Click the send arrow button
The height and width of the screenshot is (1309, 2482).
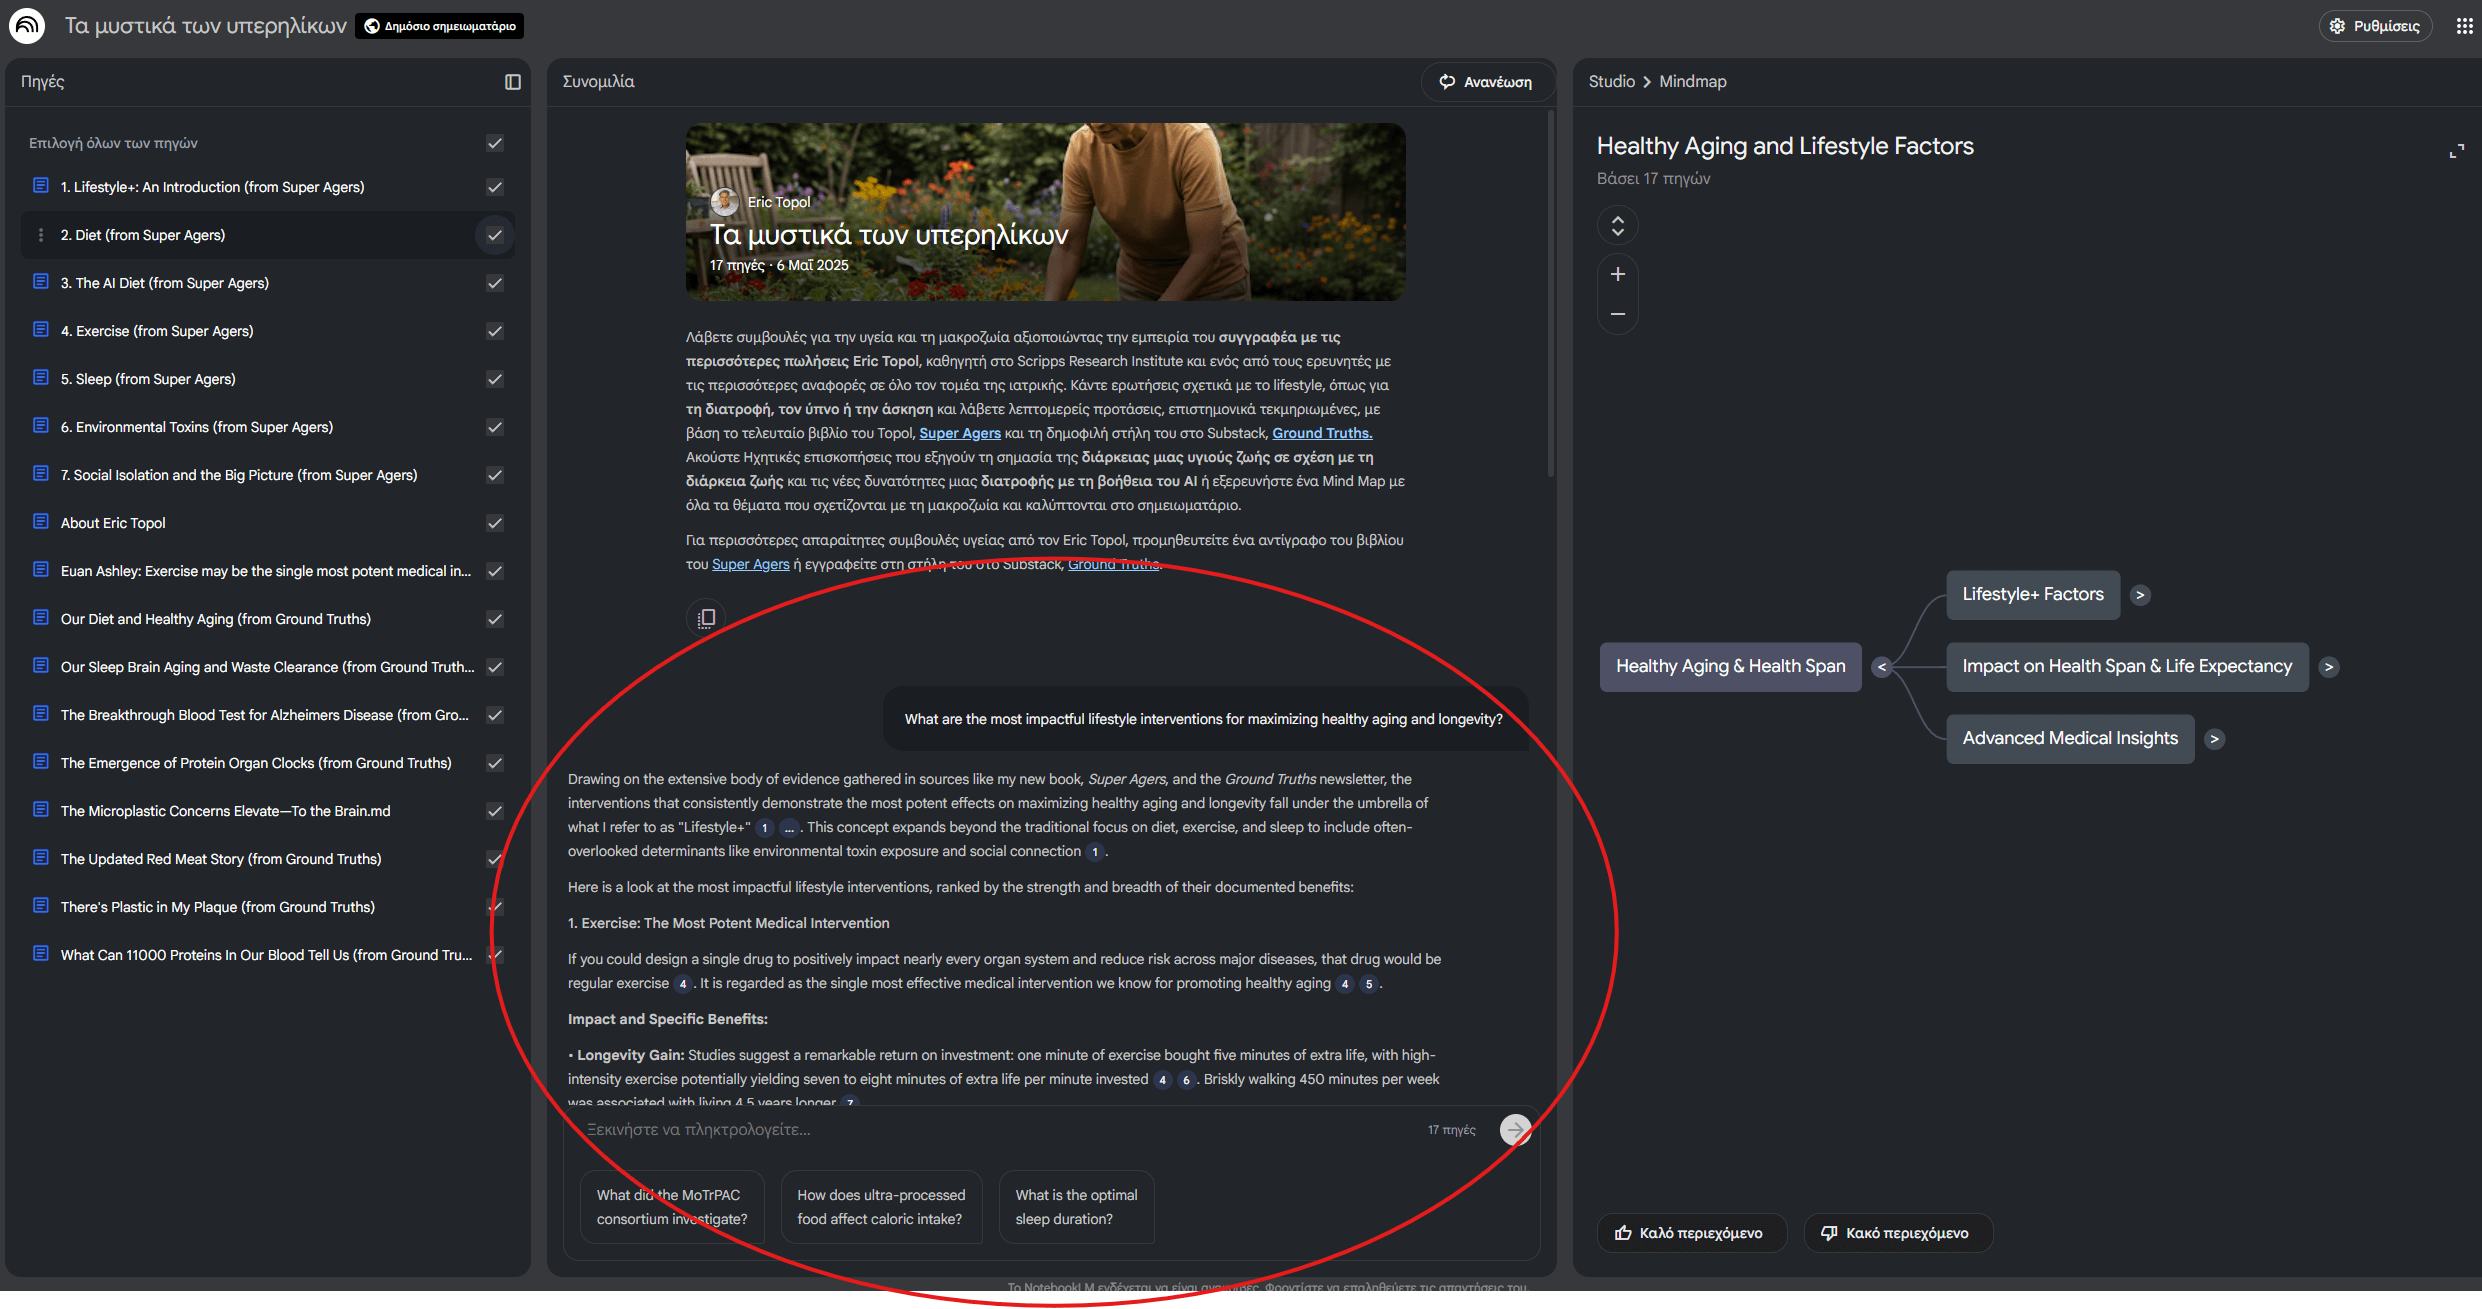click(x=1515, y=1130)
